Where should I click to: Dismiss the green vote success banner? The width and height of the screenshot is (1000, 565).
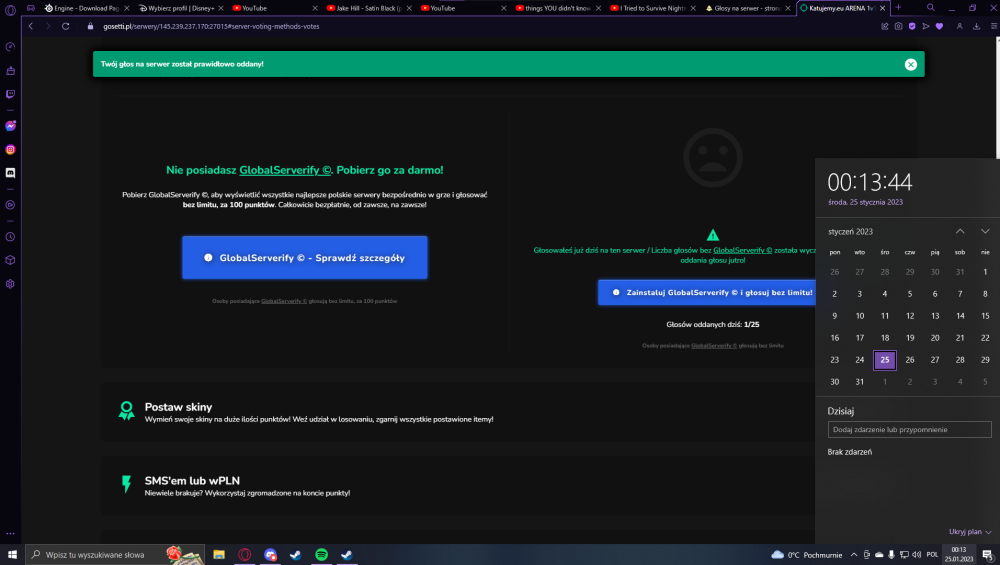tap(910, 64)
